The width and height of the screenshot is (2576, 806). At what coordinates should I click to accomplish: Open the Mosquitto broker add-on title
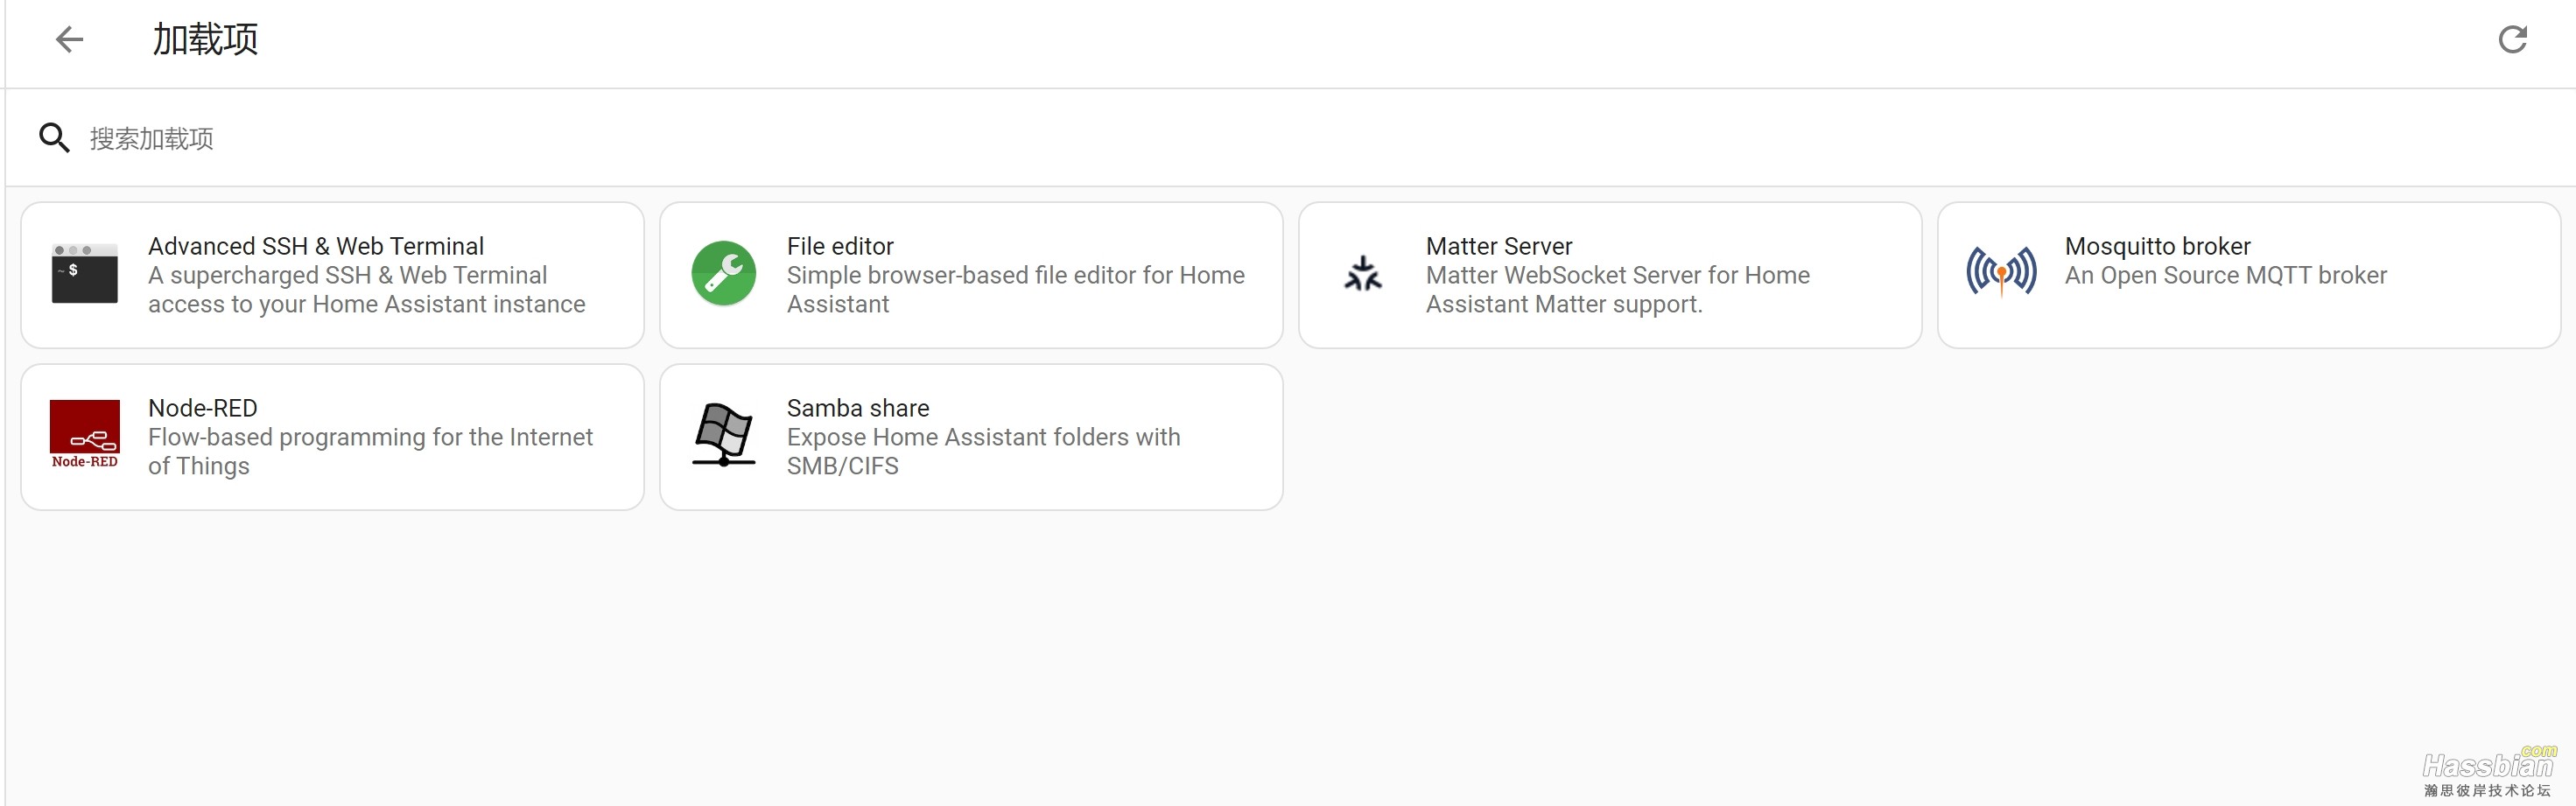click(x=2157, y=246)
